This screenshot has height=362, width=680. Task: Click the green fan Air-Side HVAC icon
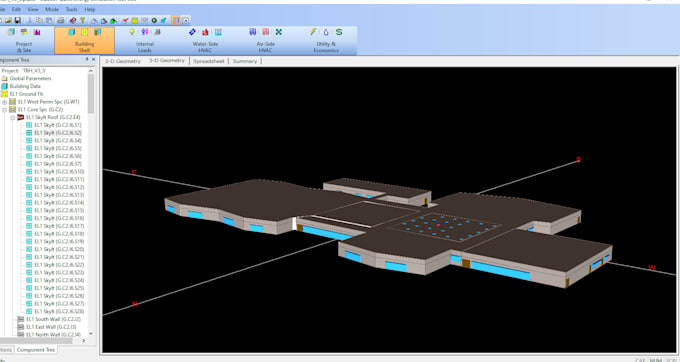pyautogui.click(x=278, y=32)
